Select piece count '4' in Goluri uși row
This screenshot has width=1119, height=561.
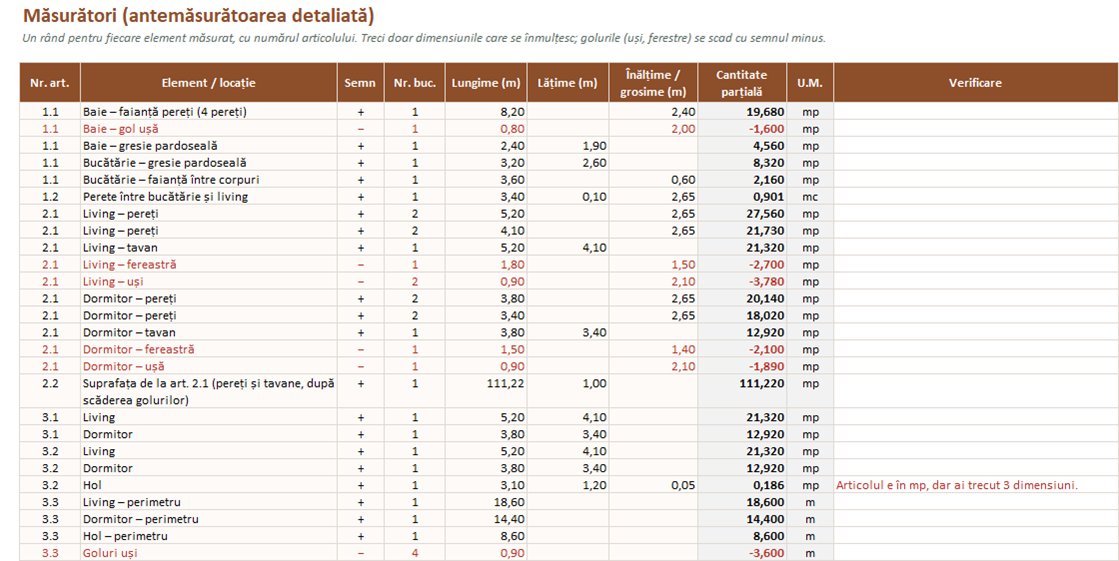pos(415,553)
